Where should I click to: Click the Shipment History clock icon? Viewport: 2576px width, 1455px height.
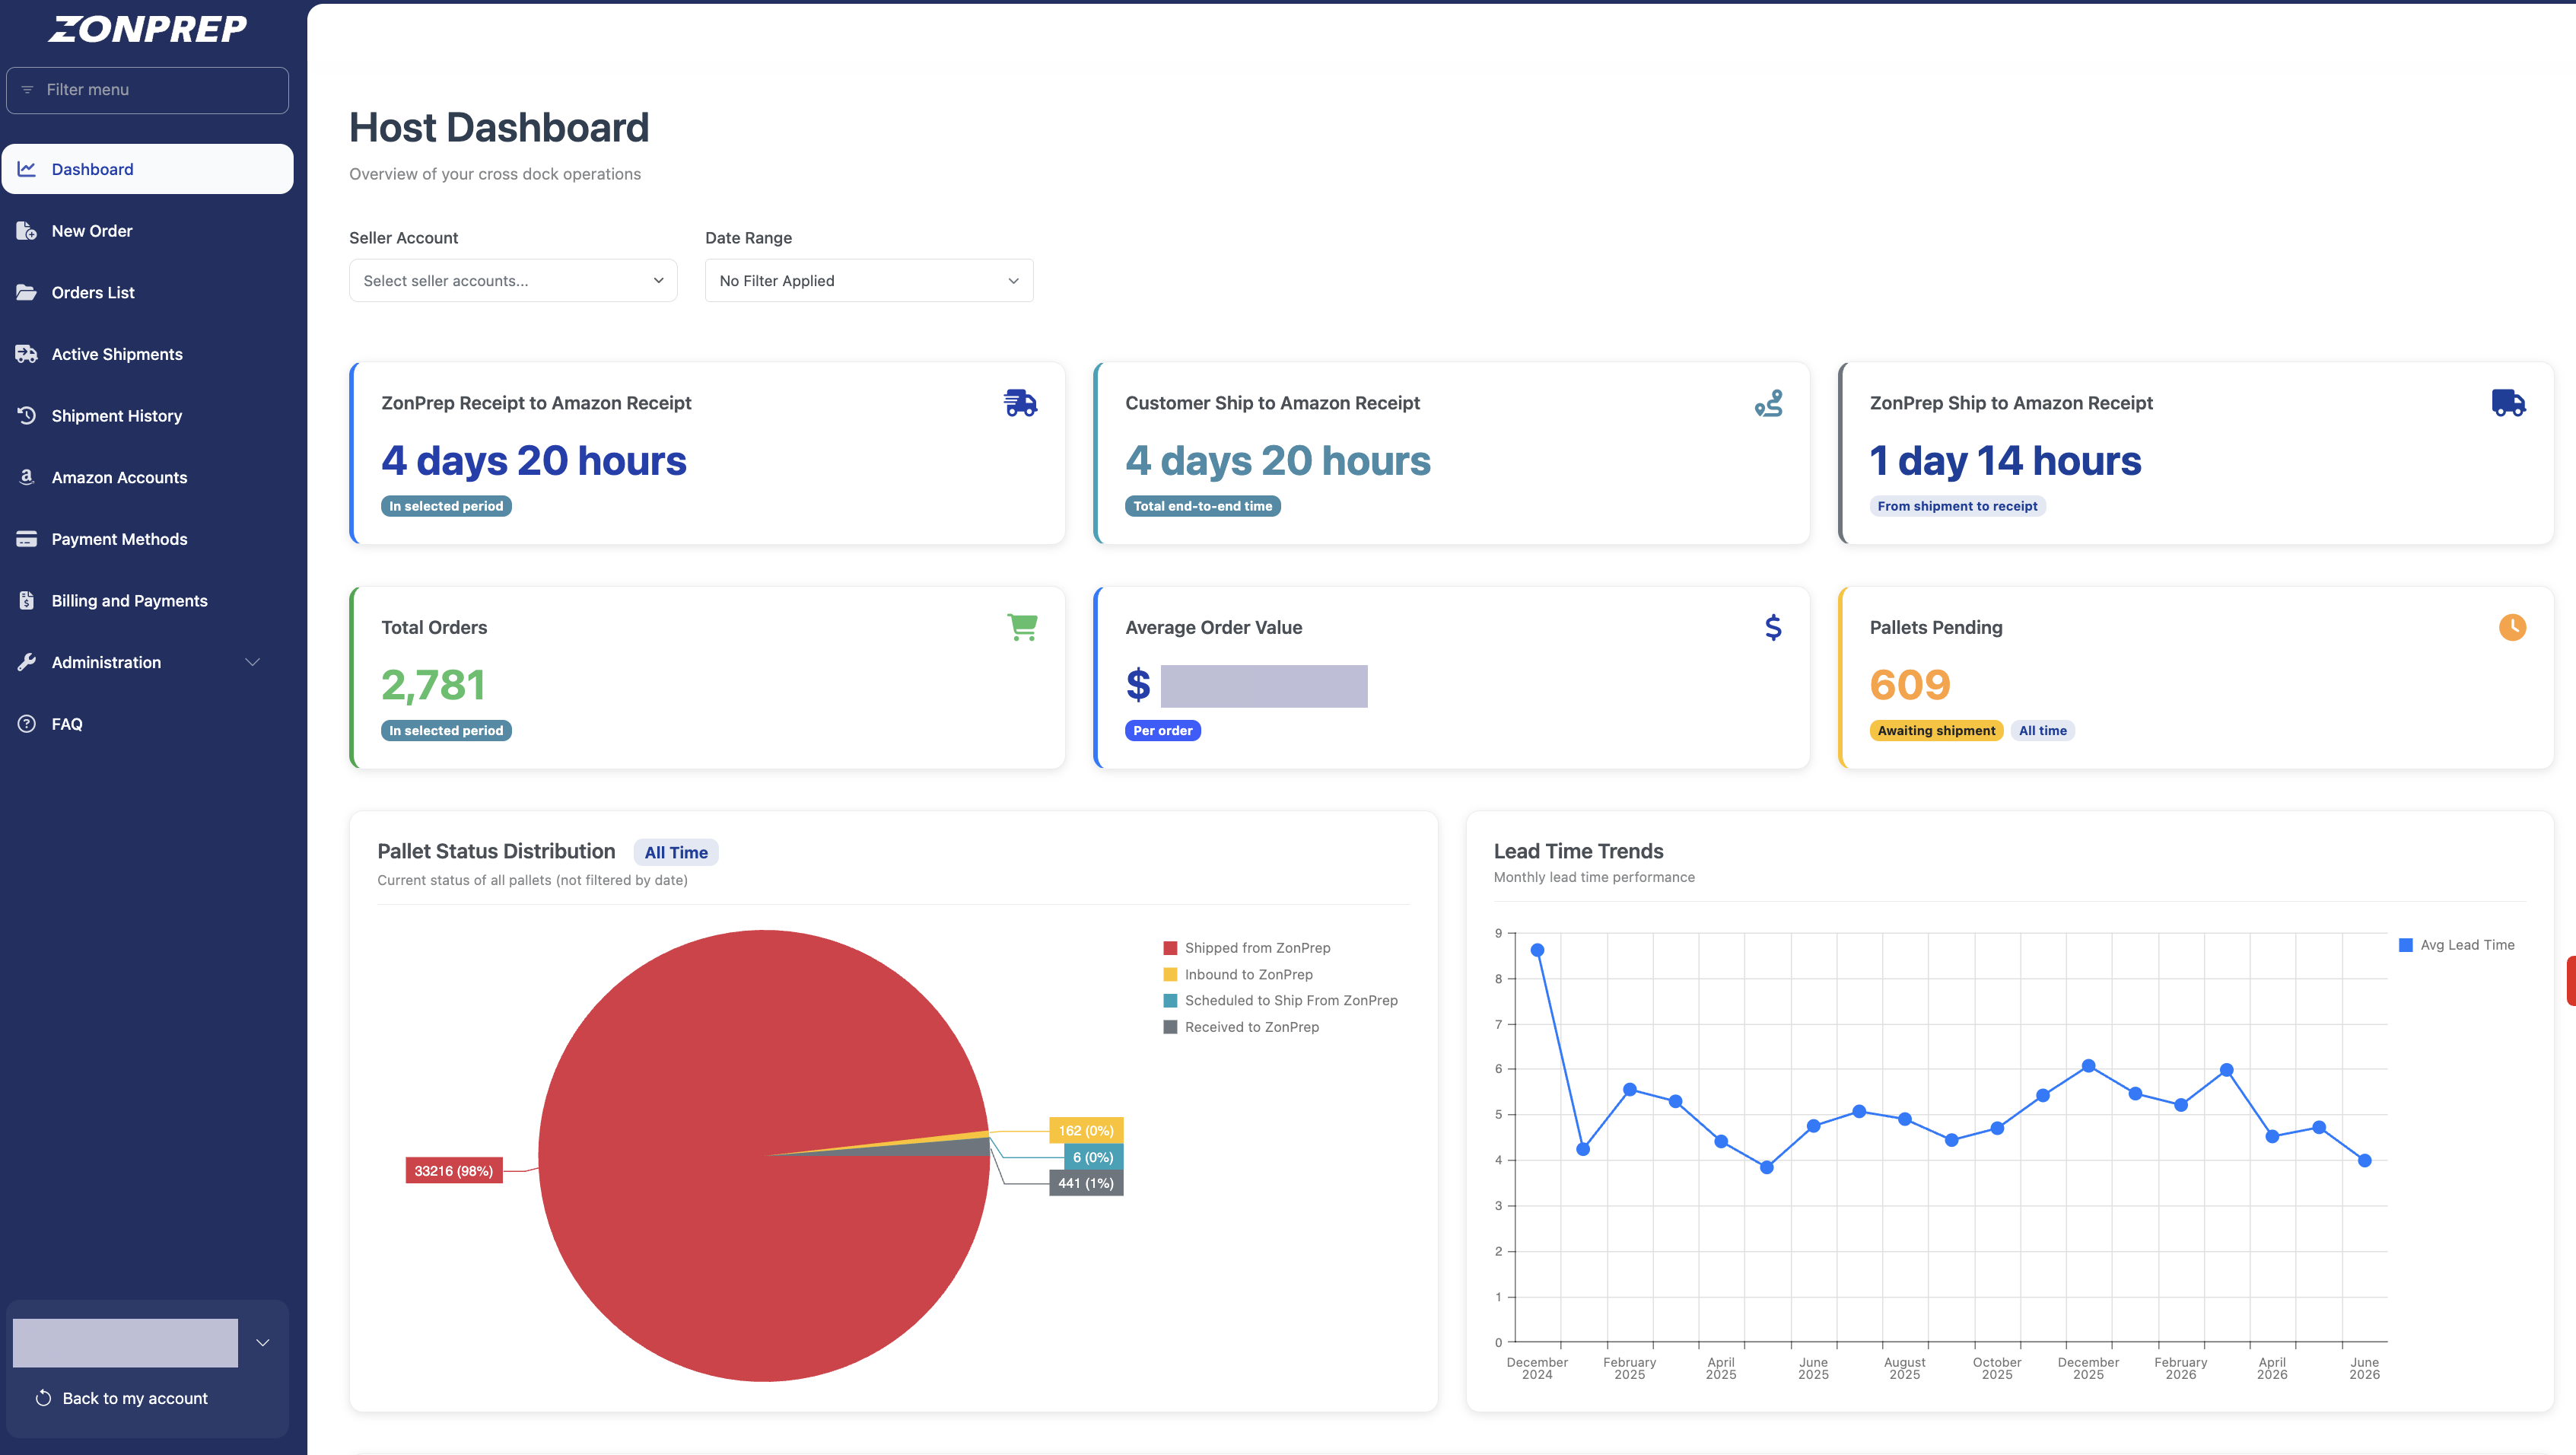pyautogui.click(x=27, y=415)
